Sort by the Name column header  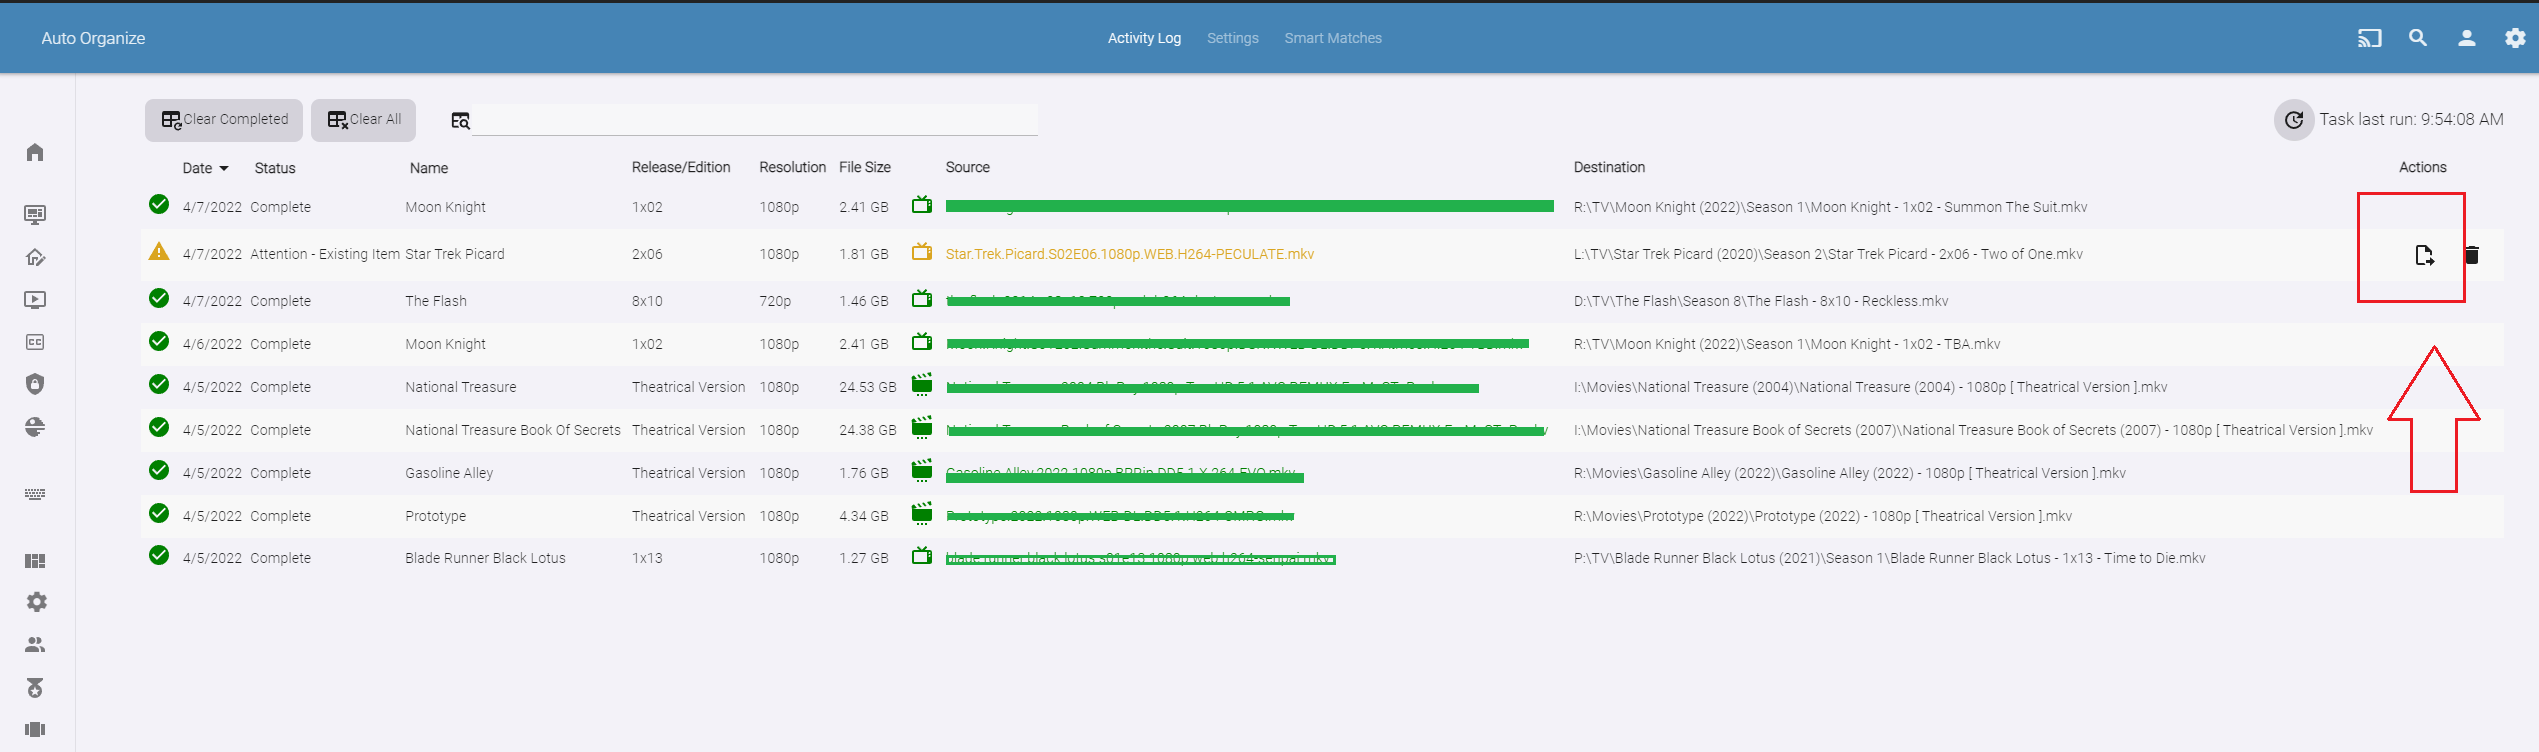click(x=428, y=168)
